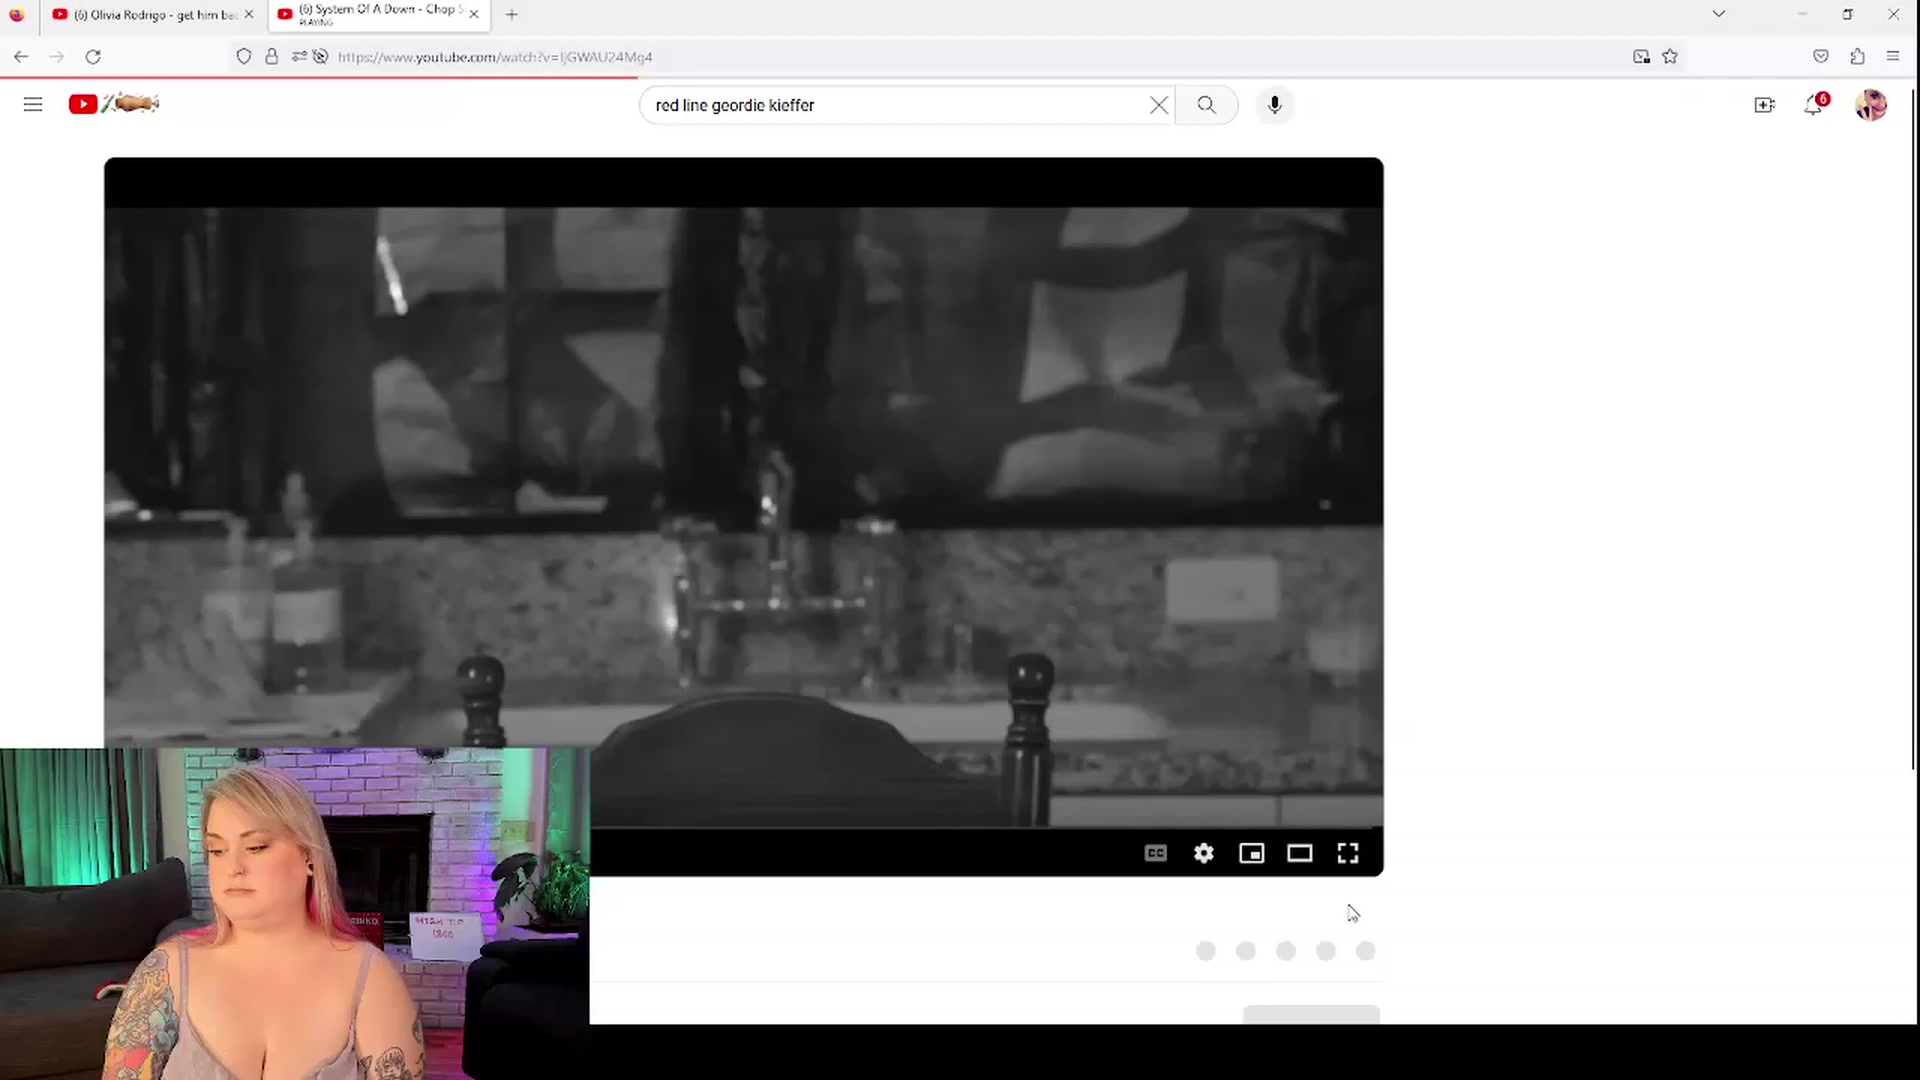Bookmark this page with the star
The height and width of the screenshot is (1080, 1920).
point(1669,57)
